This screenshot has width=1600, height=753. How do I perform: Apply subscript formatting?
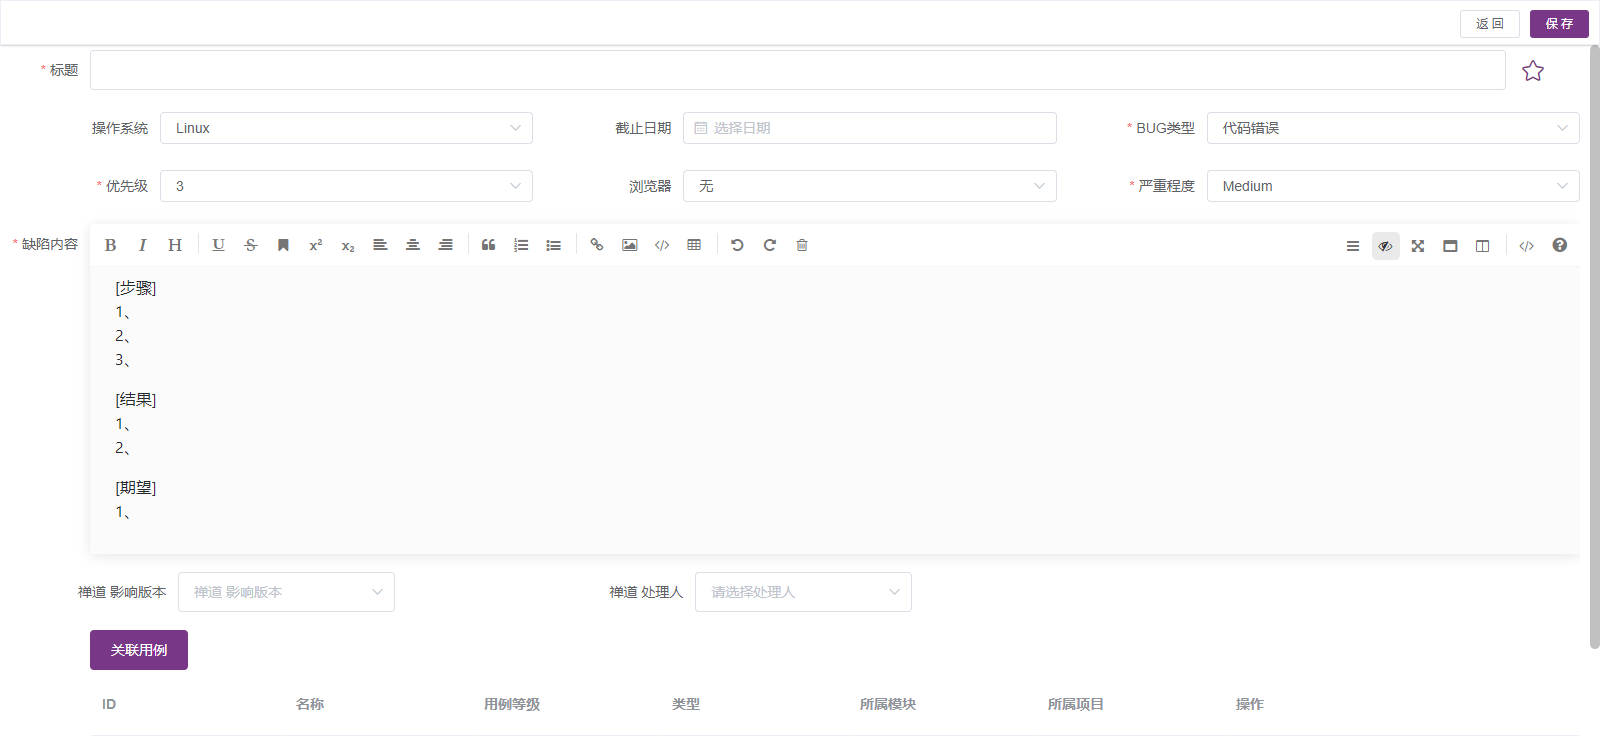tap(348, 245)
